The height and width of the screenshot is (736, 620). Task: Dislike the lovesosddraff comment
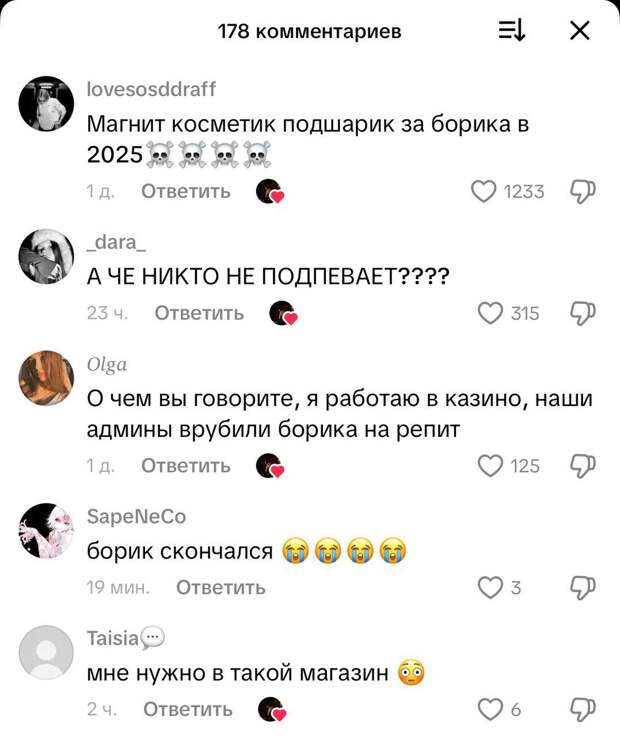(582, 192)
